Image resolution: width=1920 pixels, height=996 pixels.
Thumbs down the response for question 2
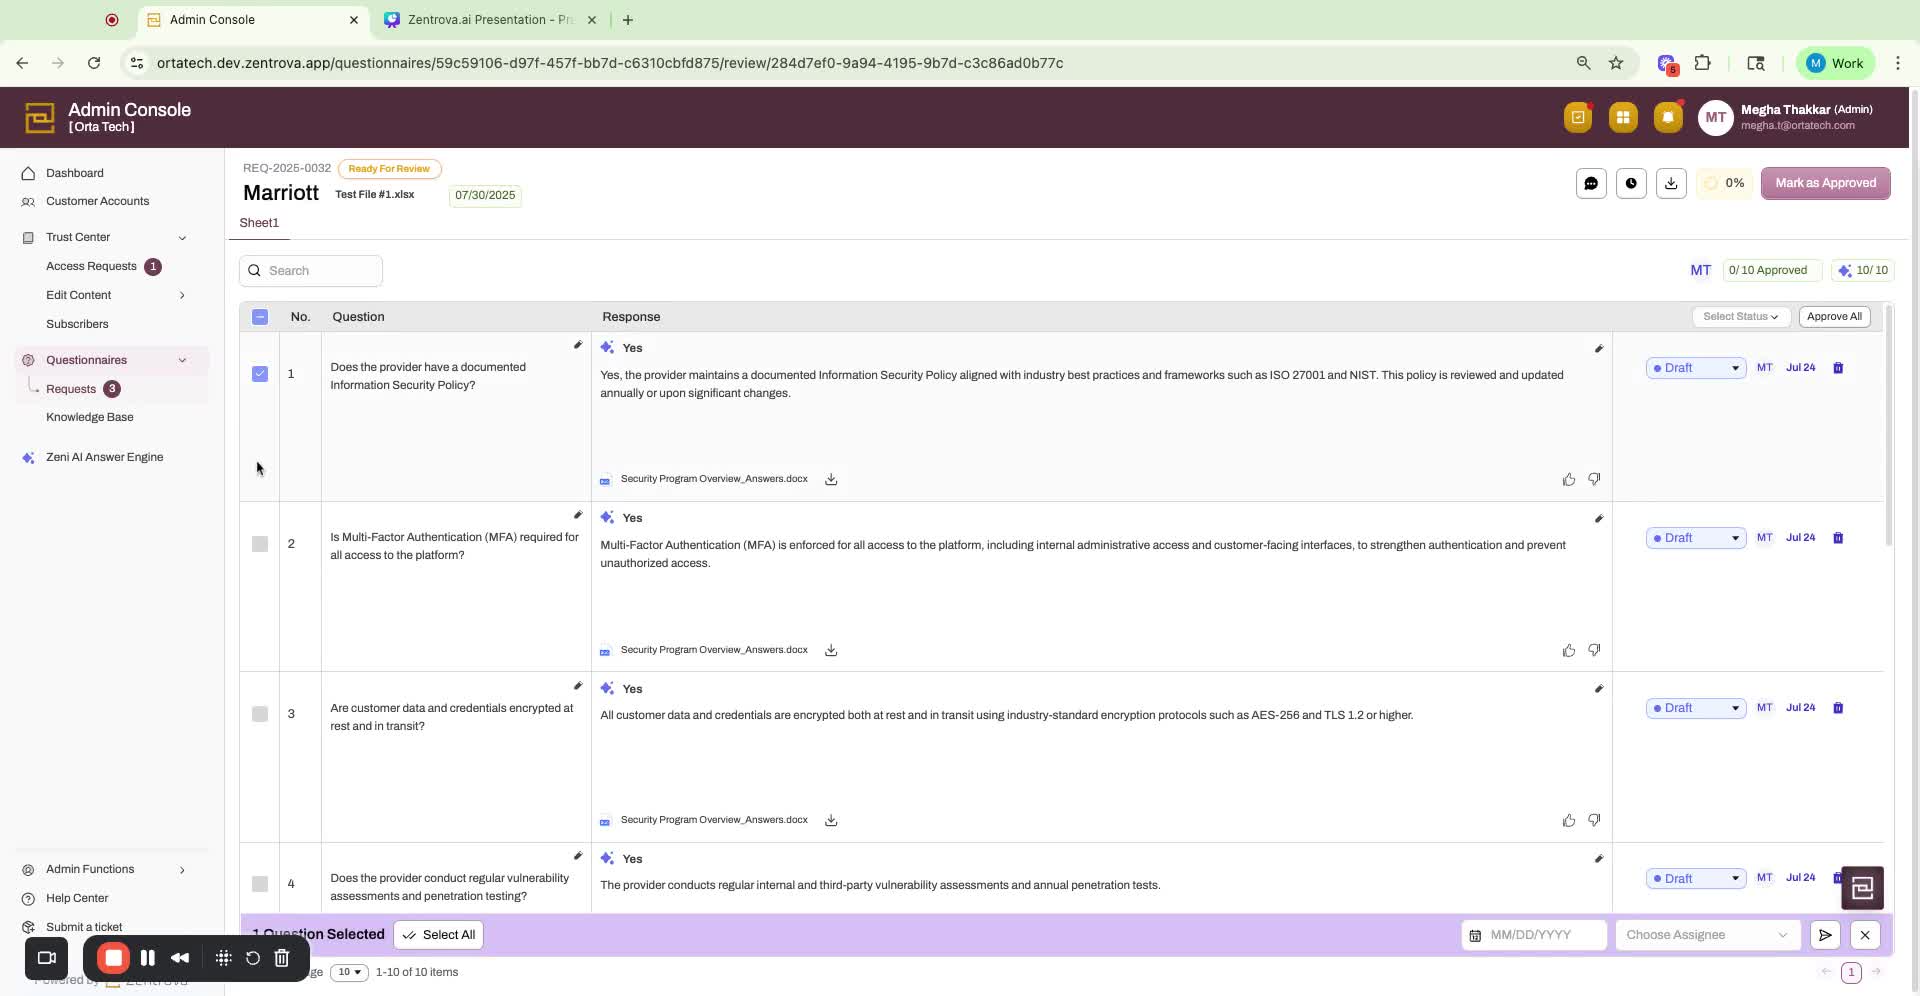[x=1594, y=651]
